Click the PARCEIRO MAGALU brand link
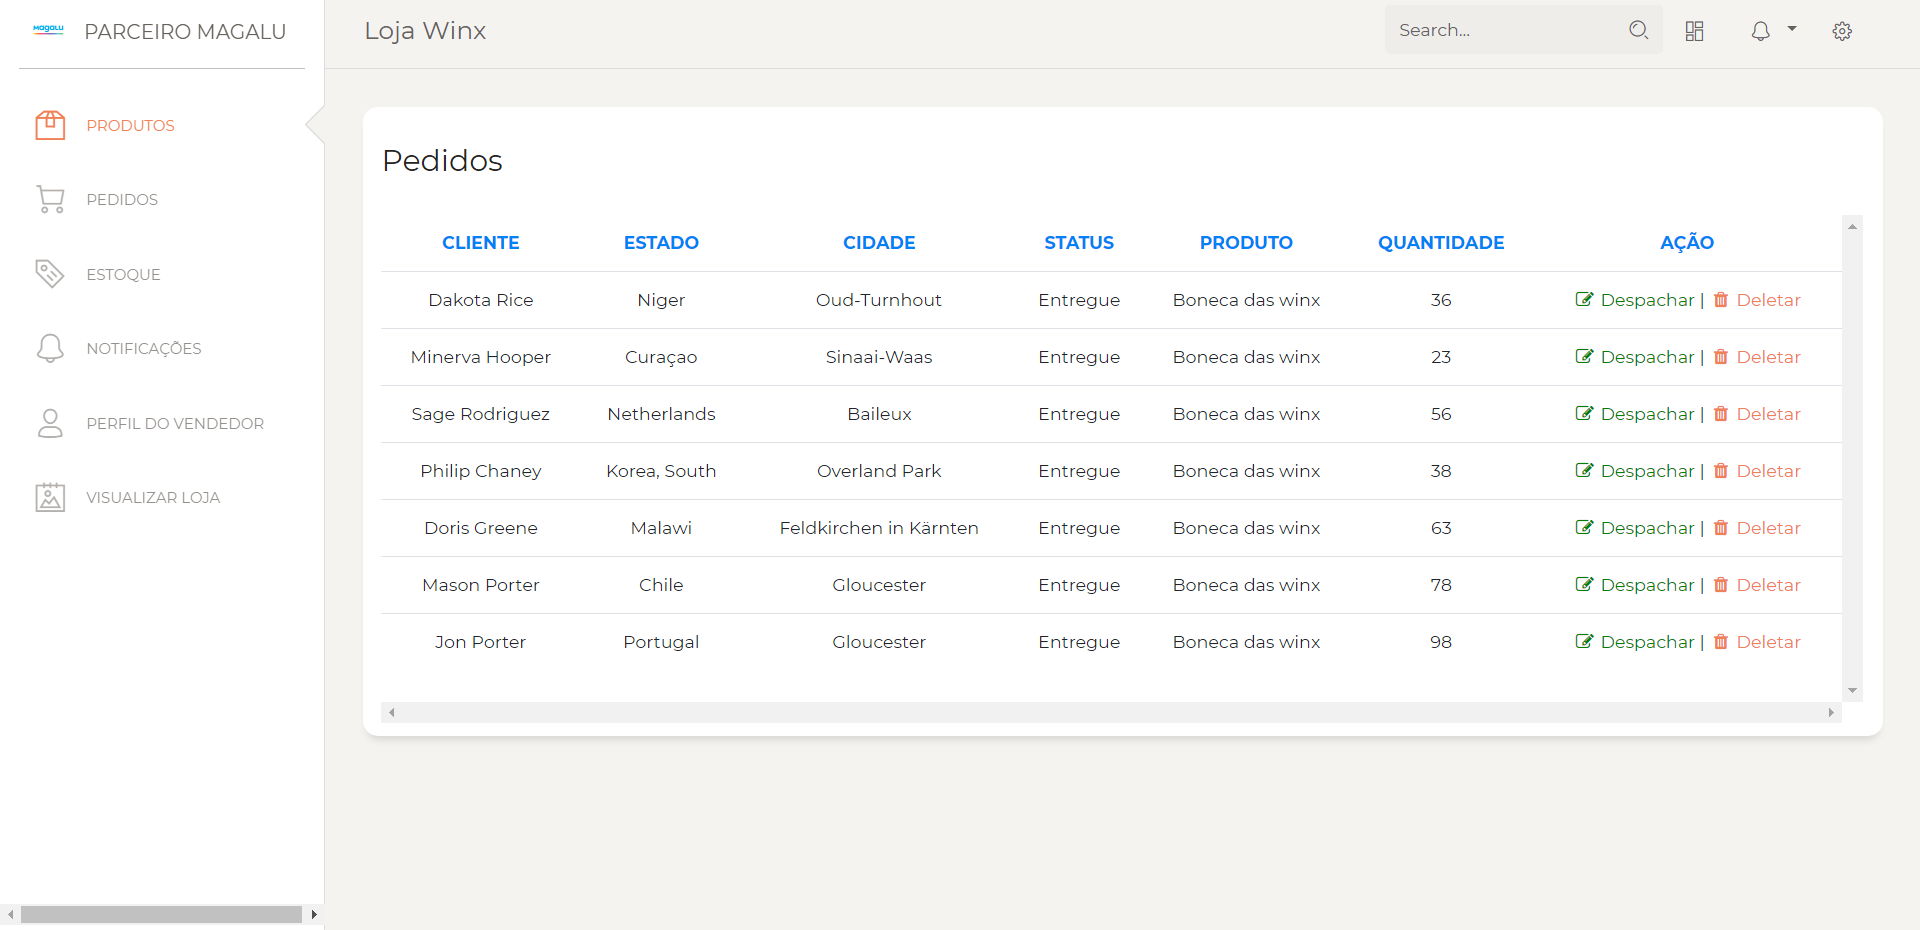 185,32
